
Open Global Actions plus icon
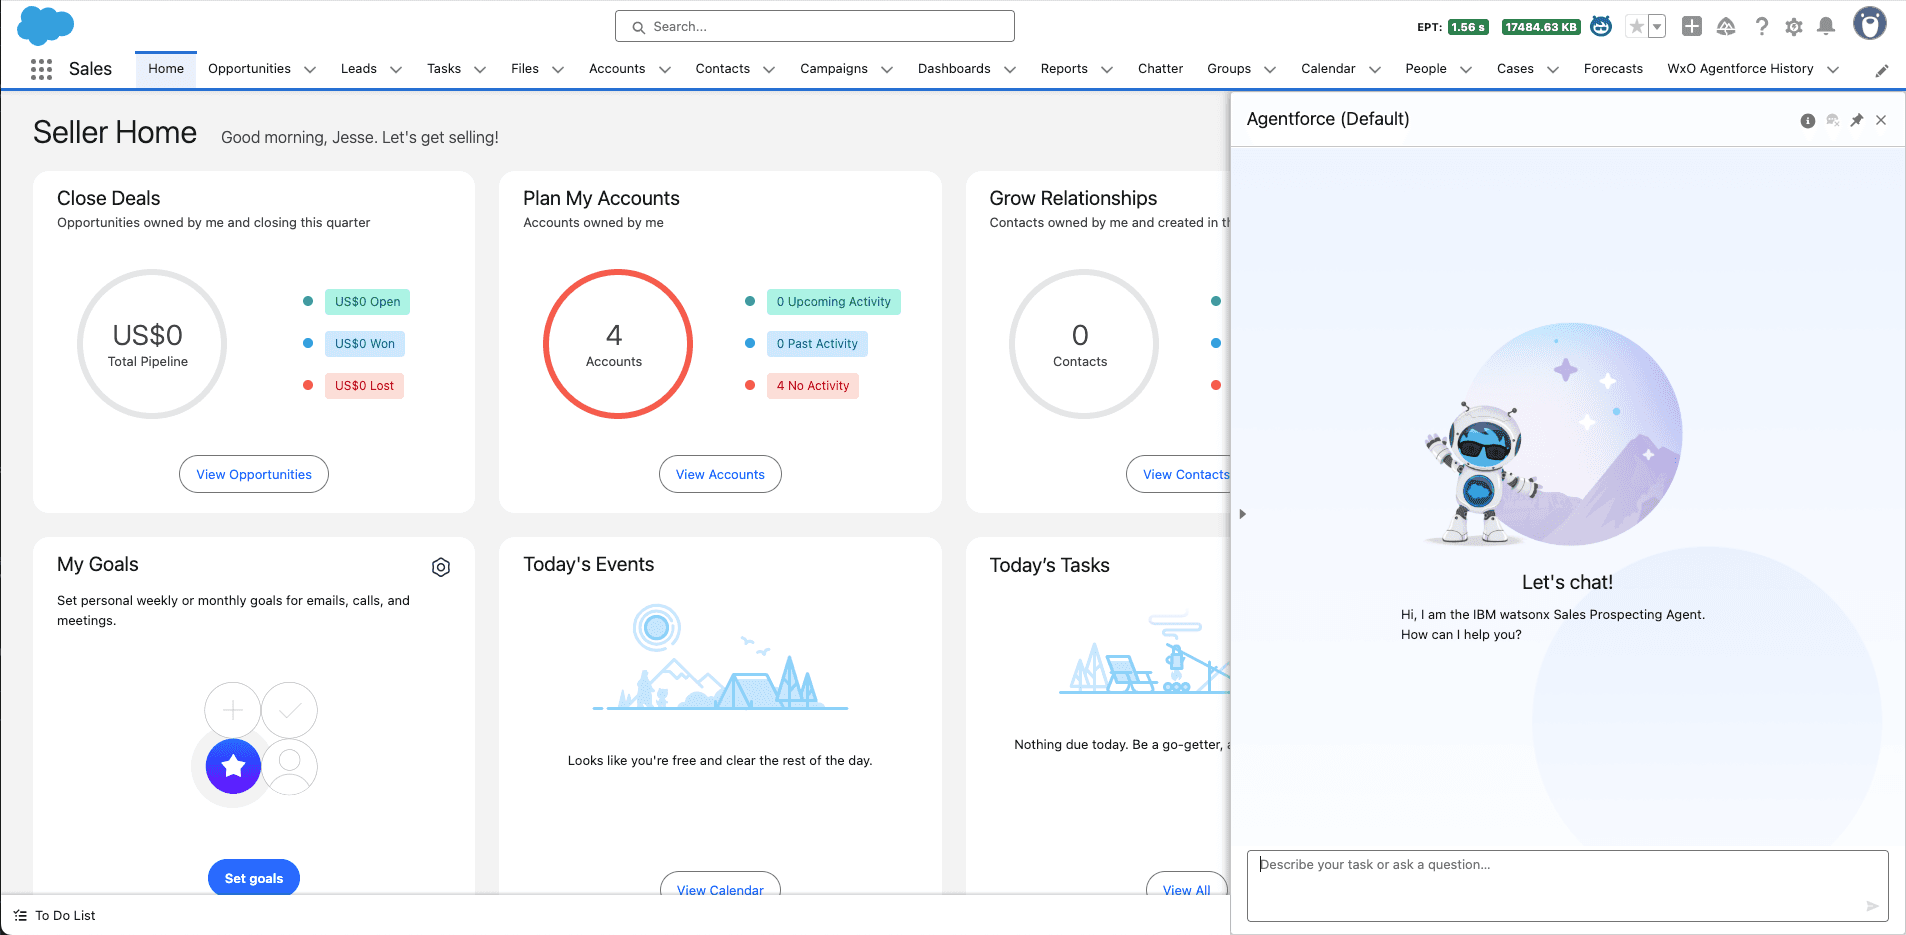point(1692,27)
